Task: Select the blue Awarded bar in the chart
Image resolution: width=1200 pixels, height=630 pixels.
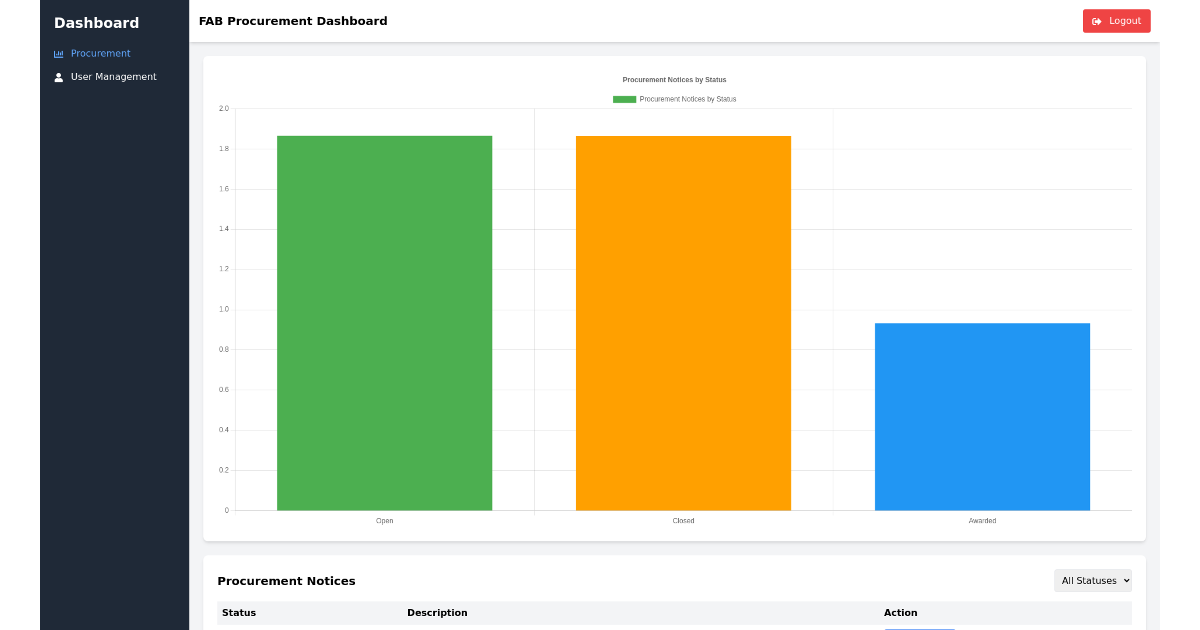Action: pos(982,415)
